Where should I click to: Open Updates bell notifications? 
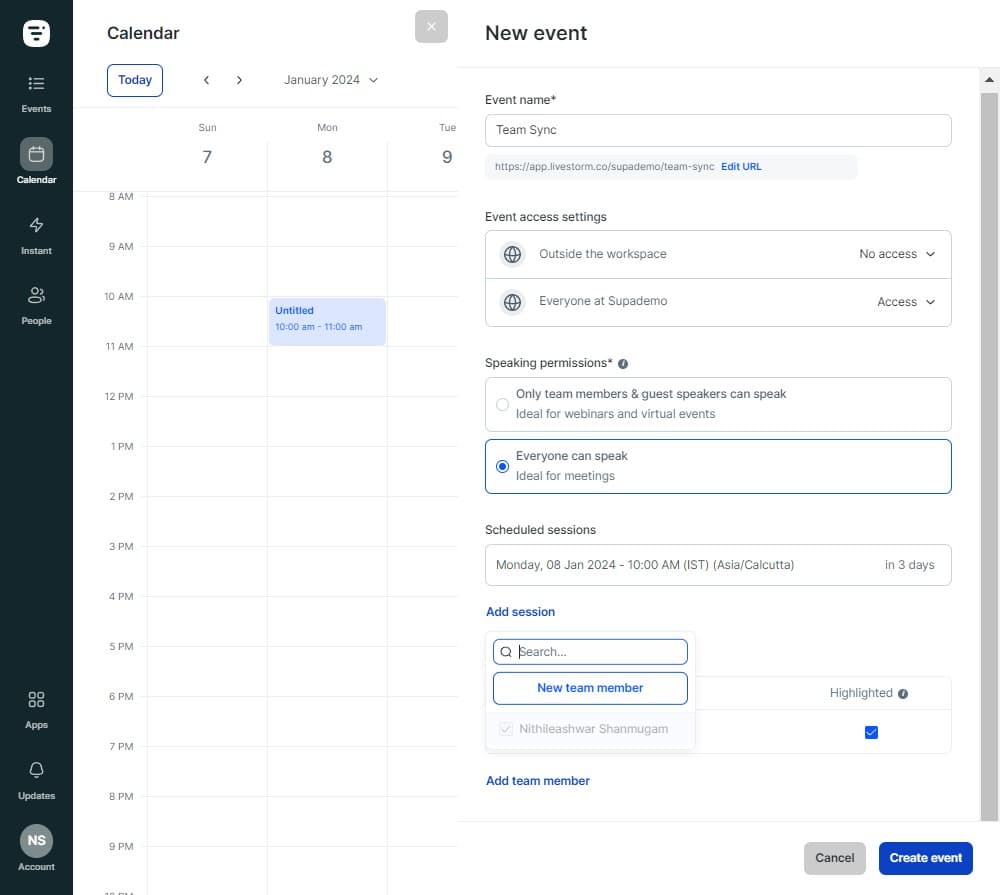[x=36, y=778]
